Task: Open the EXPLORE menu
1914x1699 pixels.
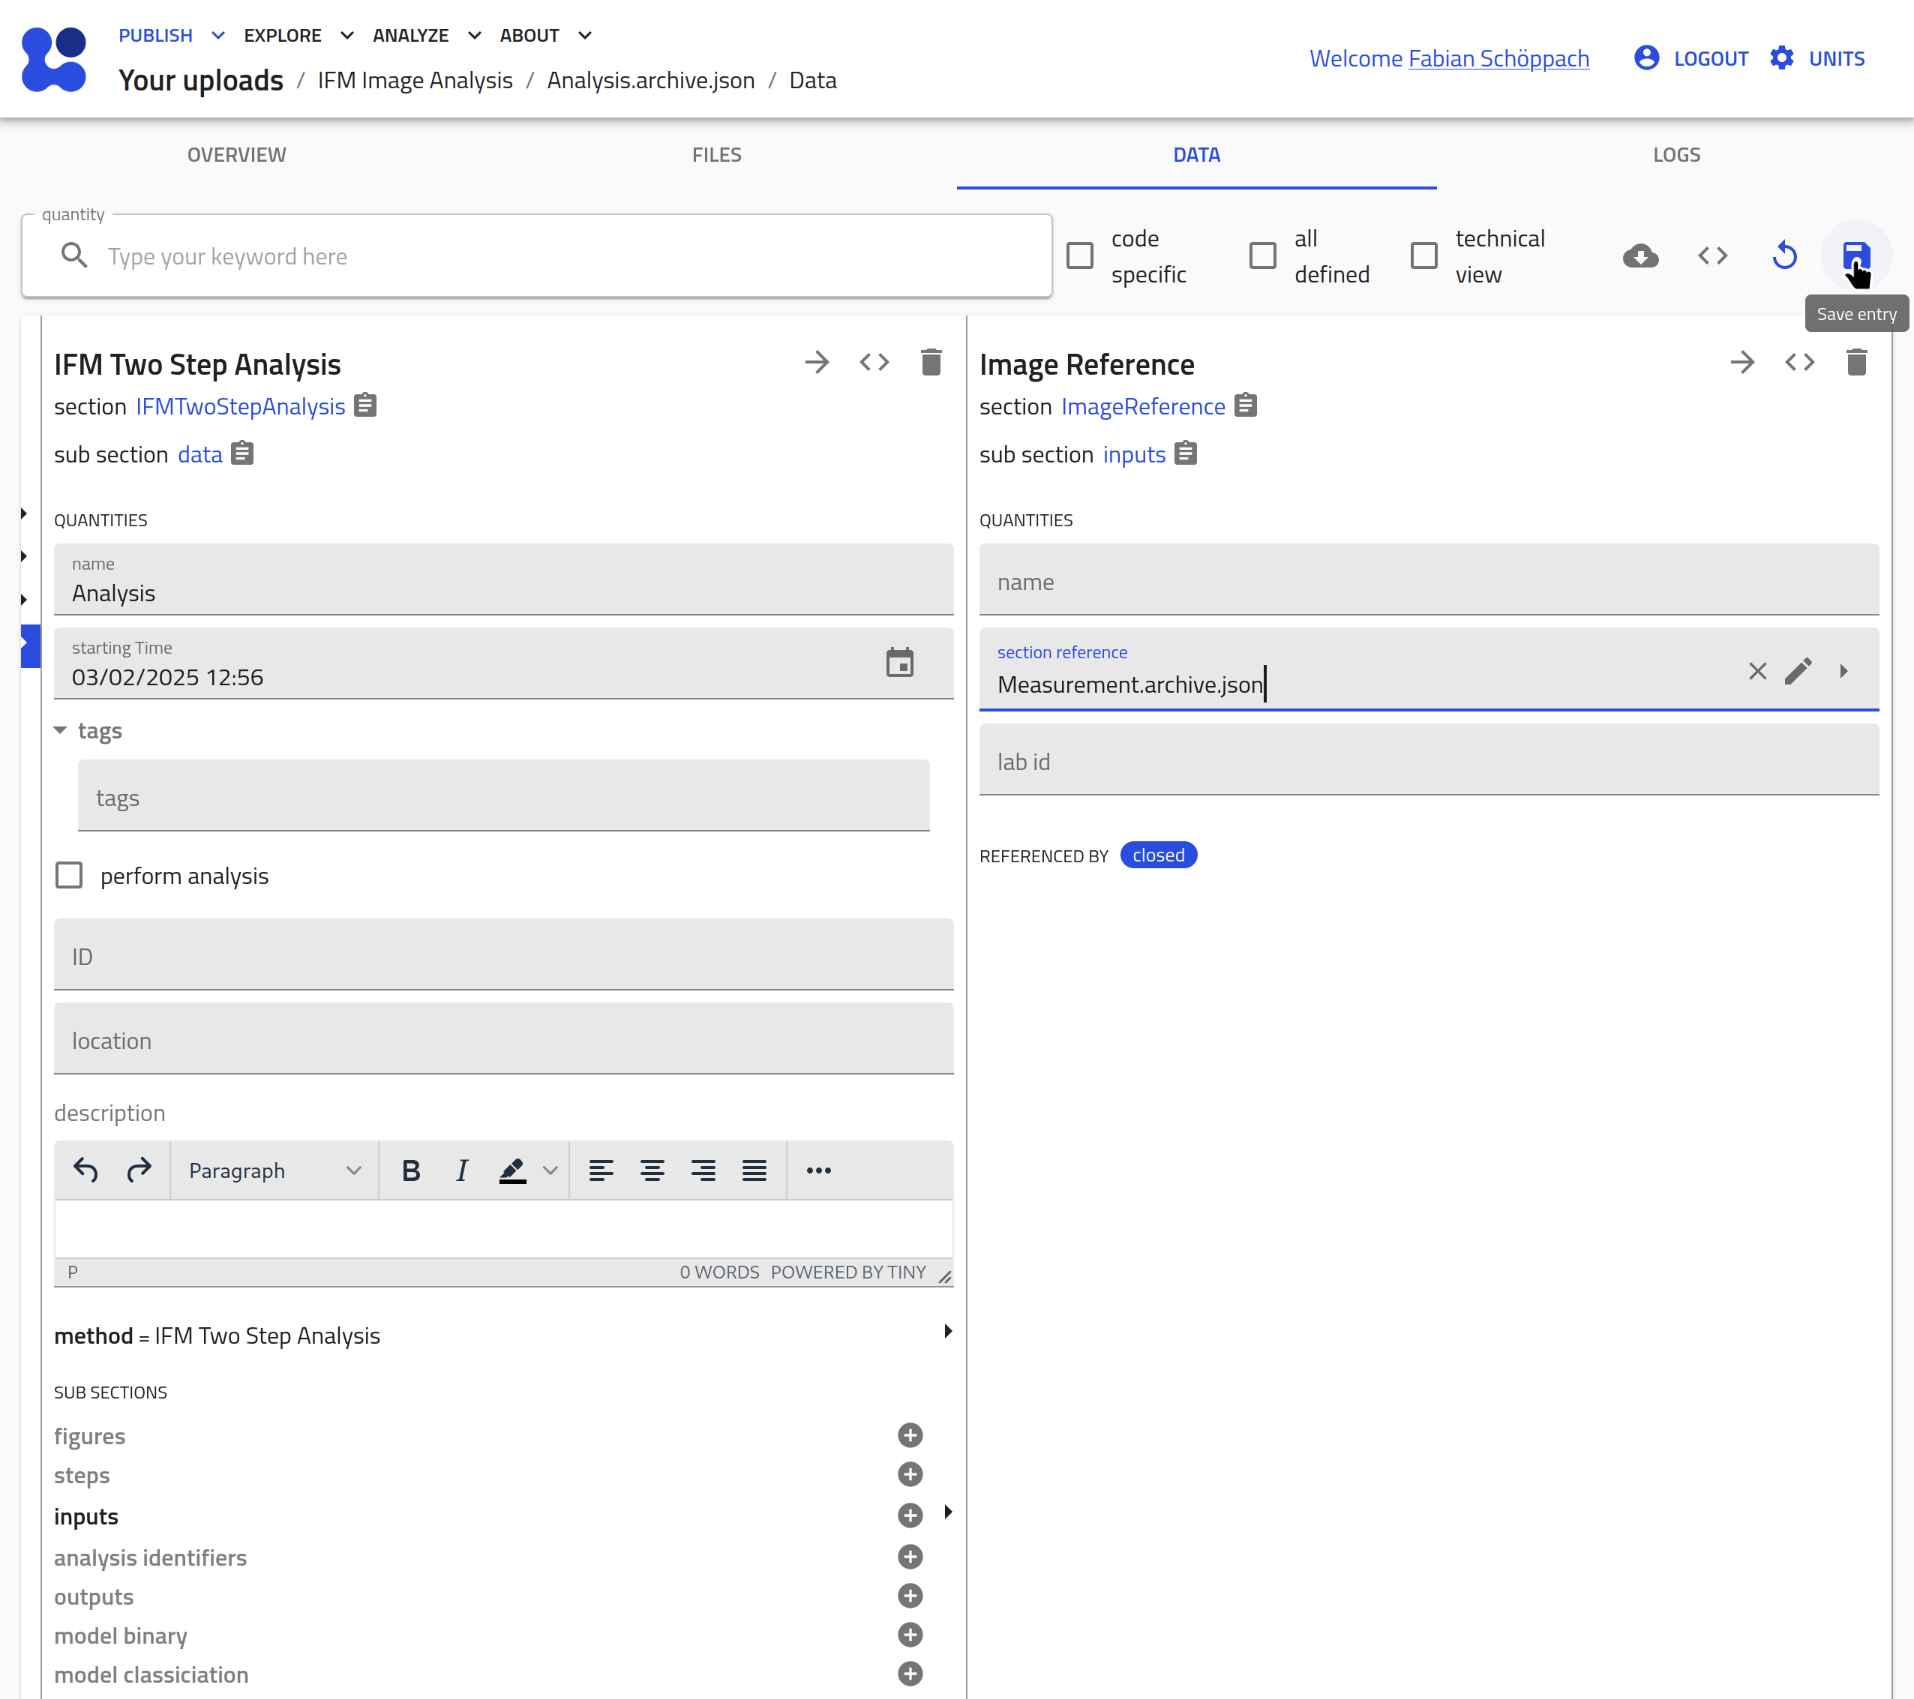Action: coord(298,35)
